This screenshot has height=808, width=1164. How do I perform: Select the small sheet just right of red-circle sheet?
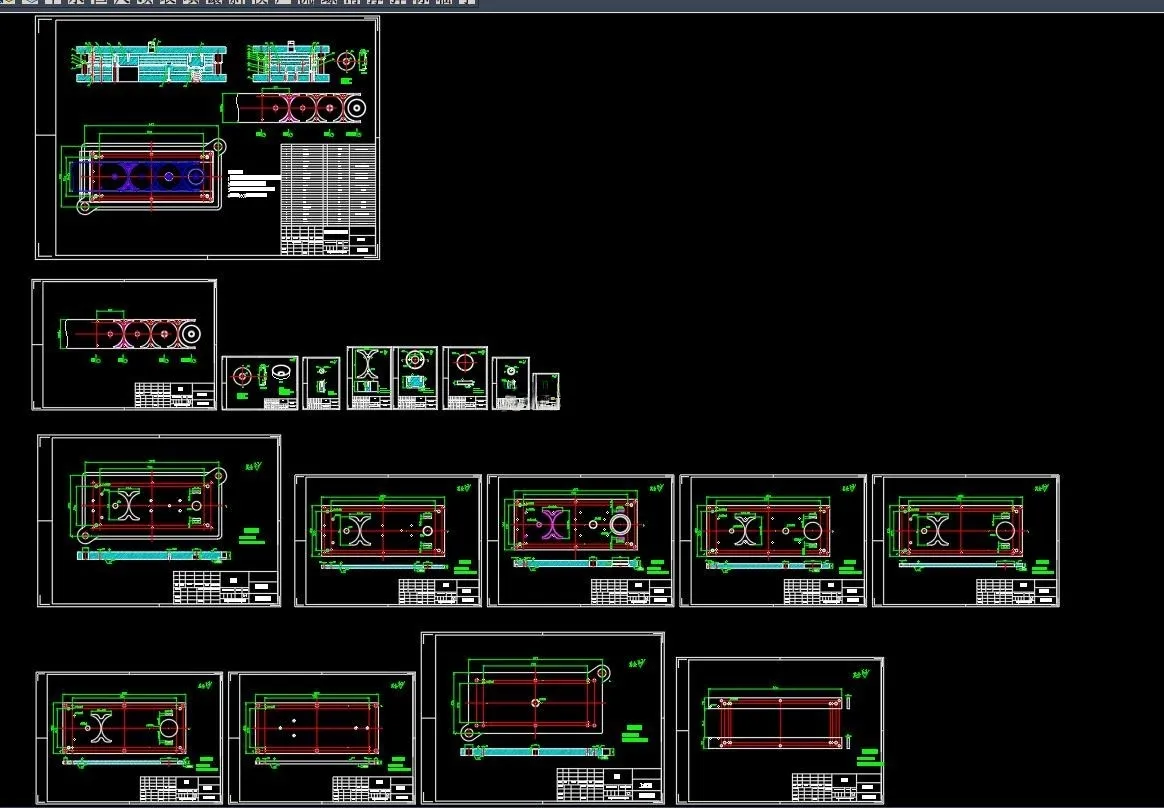point(511,382)
